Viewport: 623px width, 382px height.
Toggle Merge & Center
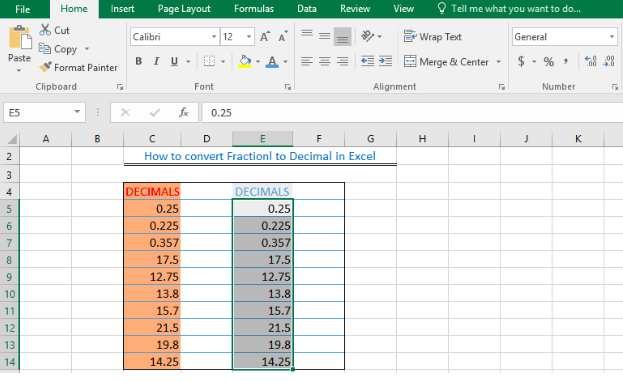(446, 62)
